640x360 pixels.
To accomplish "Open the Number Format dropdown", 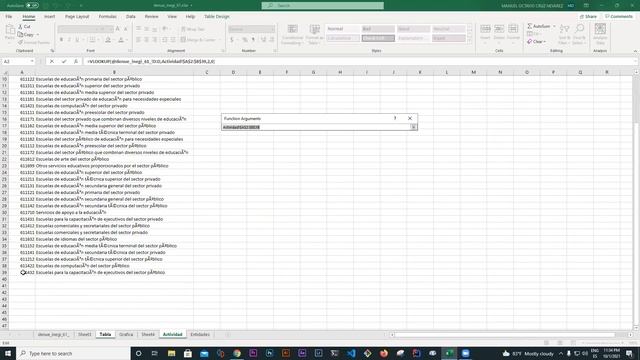I will [x=272, y=29].
